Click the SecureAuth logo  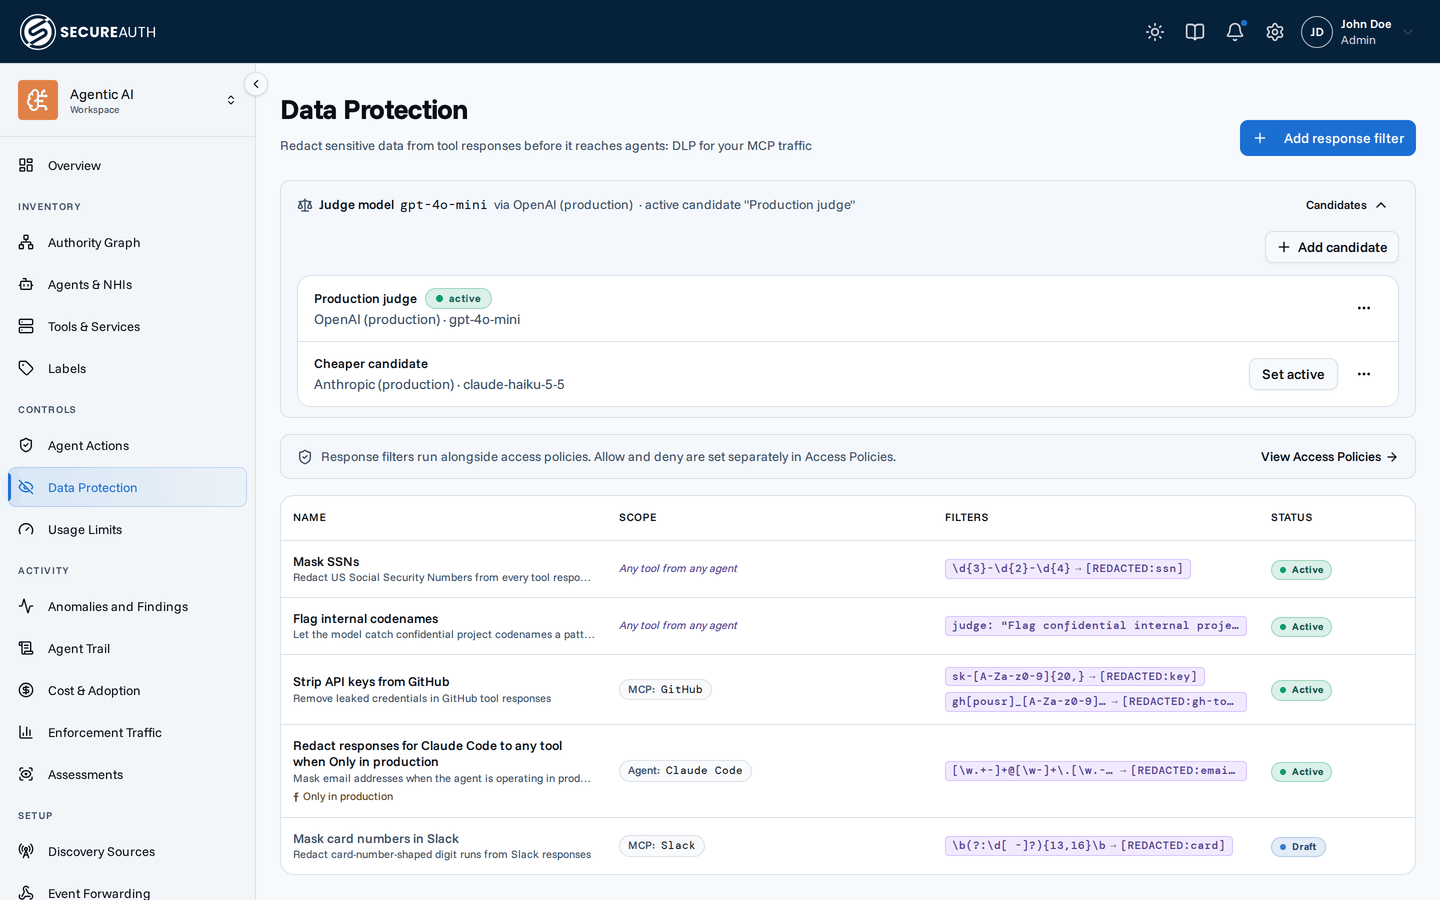click(x=88, y=32)
